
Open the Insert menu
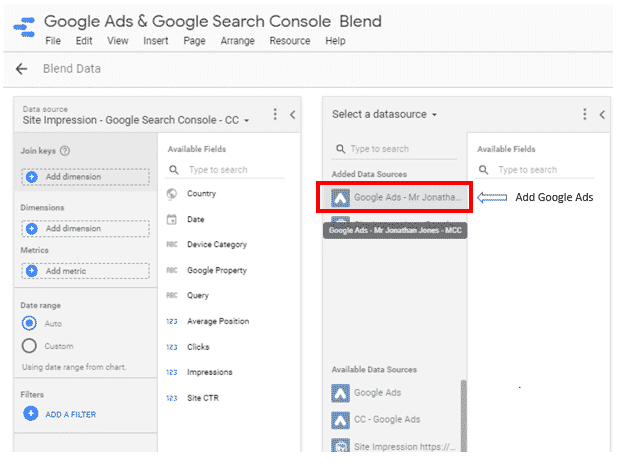tap(155, 41)
